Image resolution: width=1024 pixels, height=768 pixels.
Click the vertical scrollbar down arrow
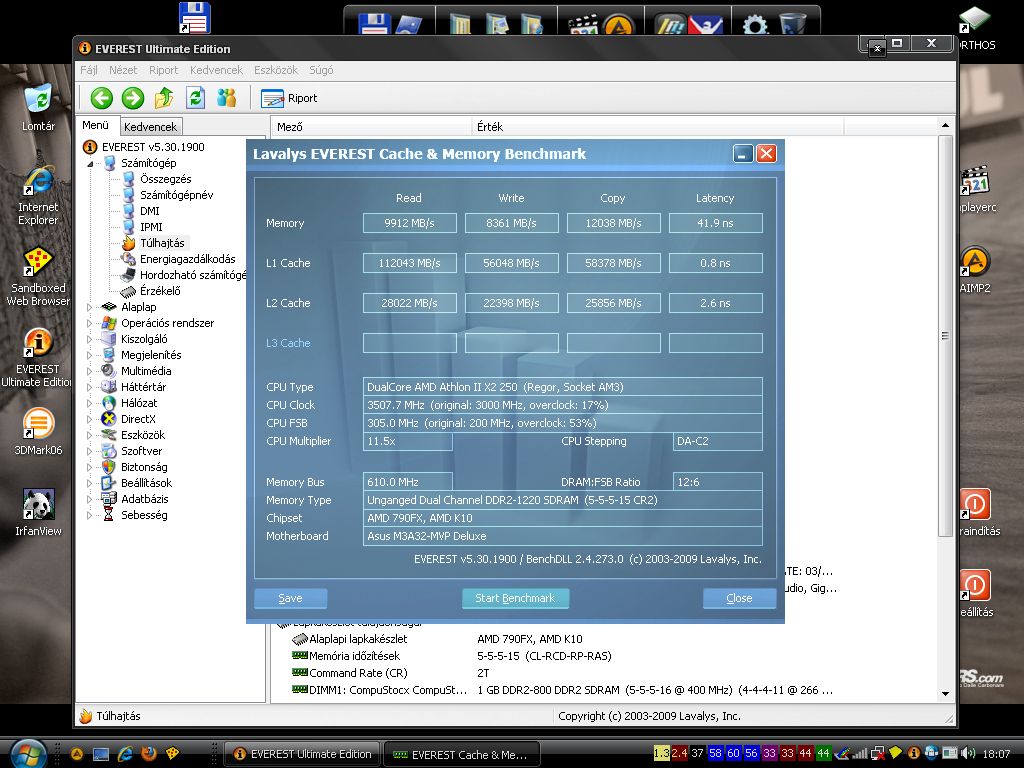[945, 694]
